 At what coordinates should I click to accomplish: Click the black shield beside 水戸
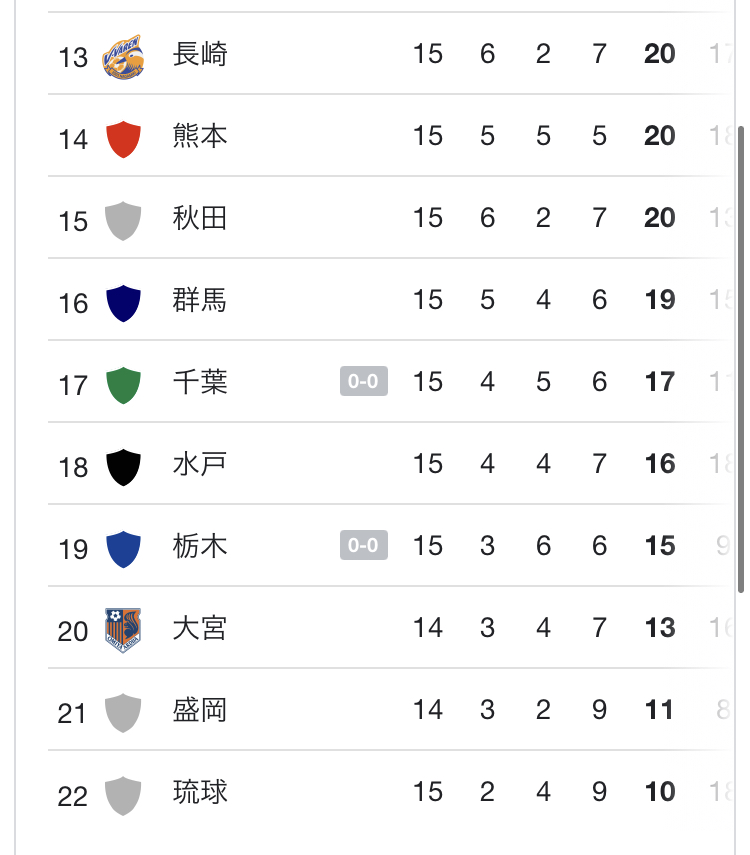click(123, 466)
